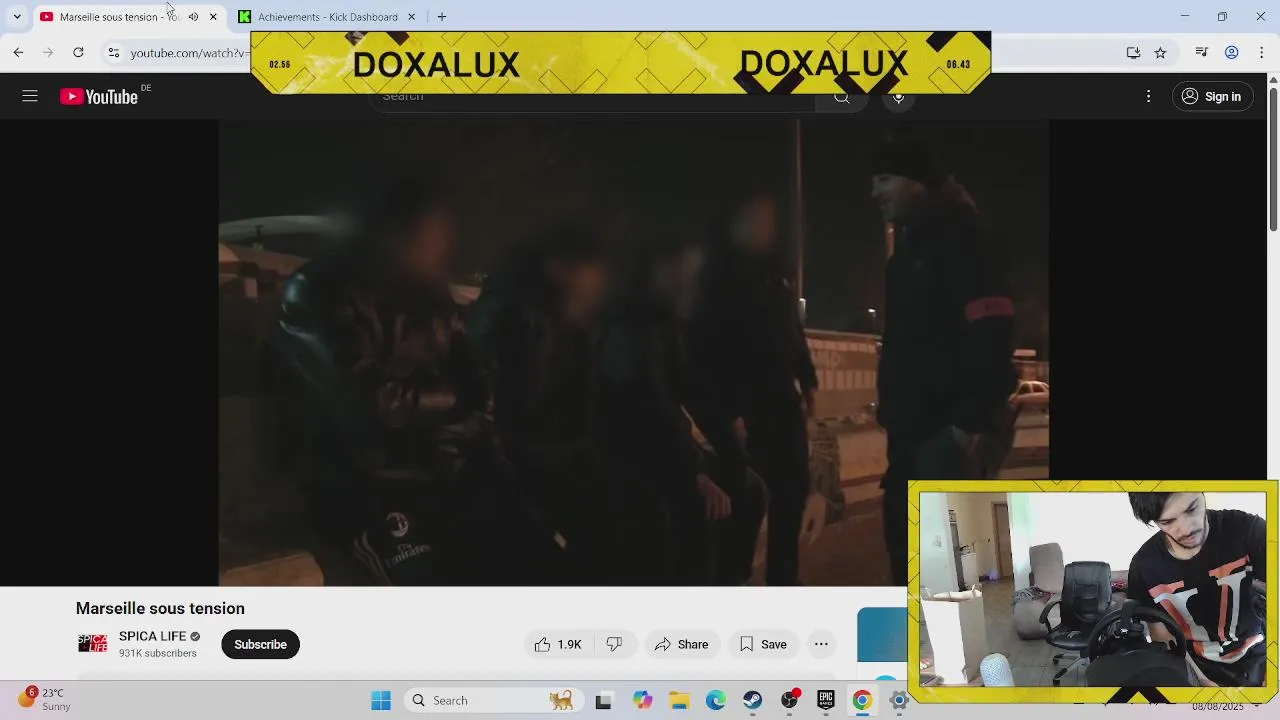Open the YouTube settings three-dot menu
The height and width of the screenshot is (720, 1280).
(x=1148, y=96)
